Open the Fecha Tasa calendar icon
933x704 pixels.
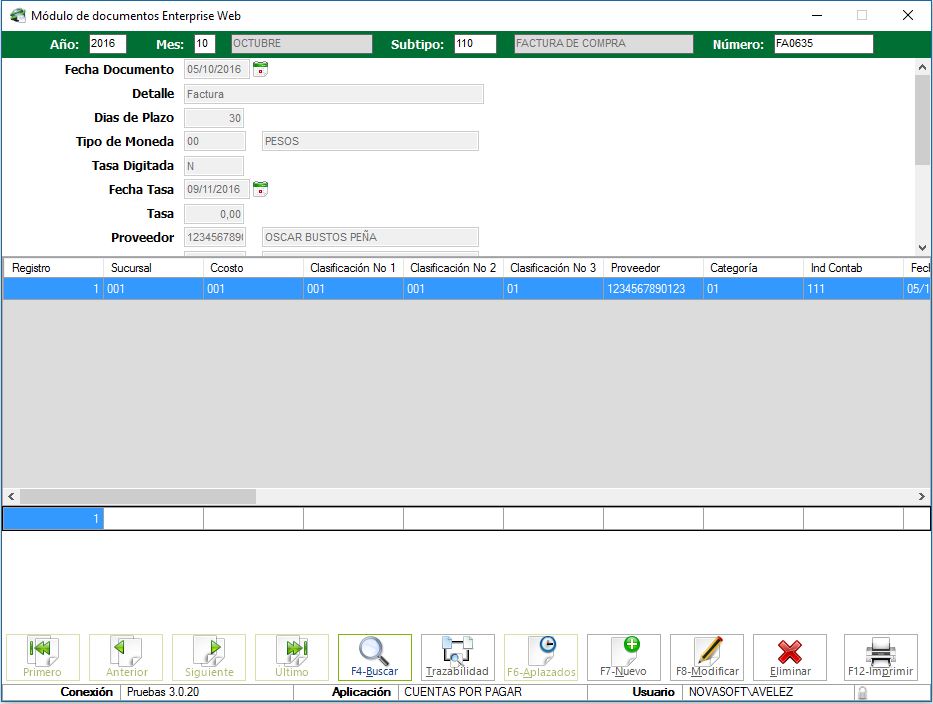[x=260, y=189]
